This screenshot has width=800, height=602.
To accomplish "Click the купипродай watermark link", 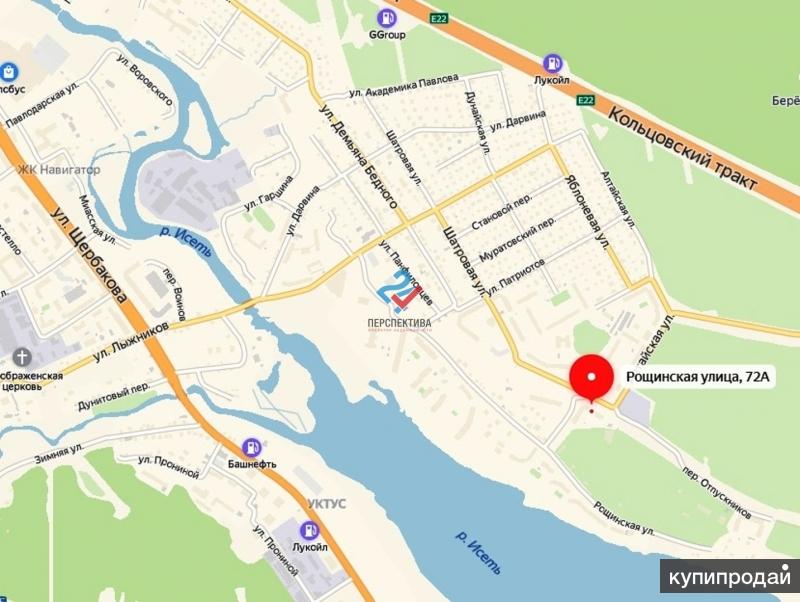I will coord(730,576).
